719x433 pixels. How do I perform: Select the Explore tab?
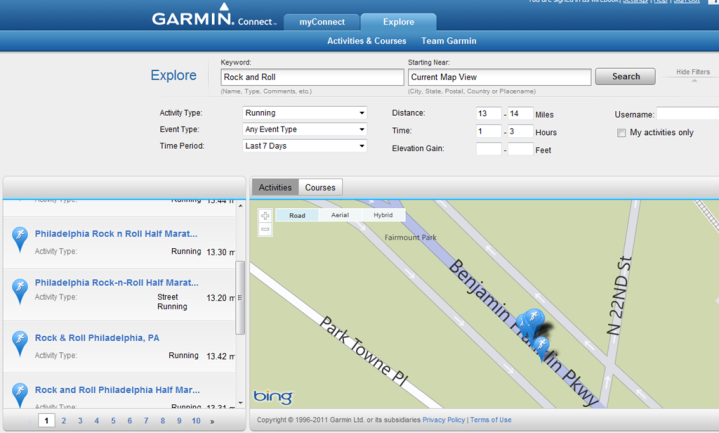tap(398, 22)
